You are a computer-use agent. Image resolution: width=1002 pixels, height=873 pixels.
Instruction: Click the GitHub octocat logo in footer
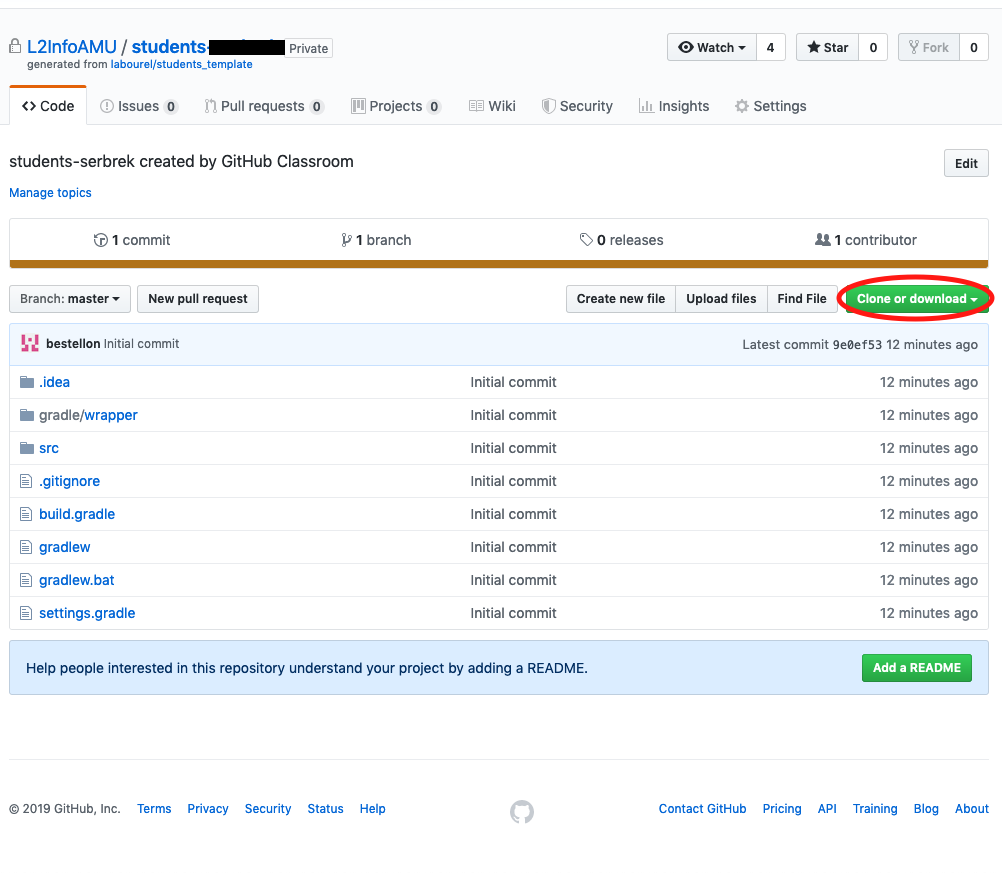click(521, 812)
